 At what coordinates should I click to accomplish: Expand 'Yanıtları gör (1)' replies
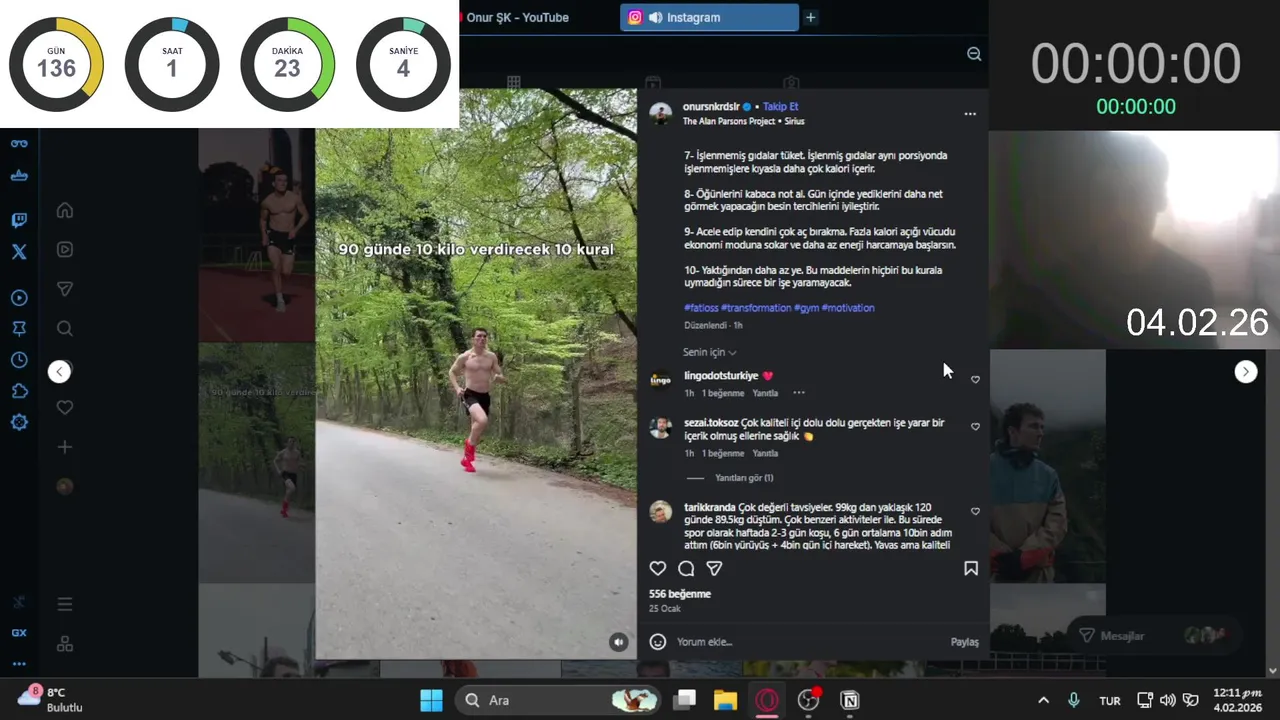[x=744, y=478]
